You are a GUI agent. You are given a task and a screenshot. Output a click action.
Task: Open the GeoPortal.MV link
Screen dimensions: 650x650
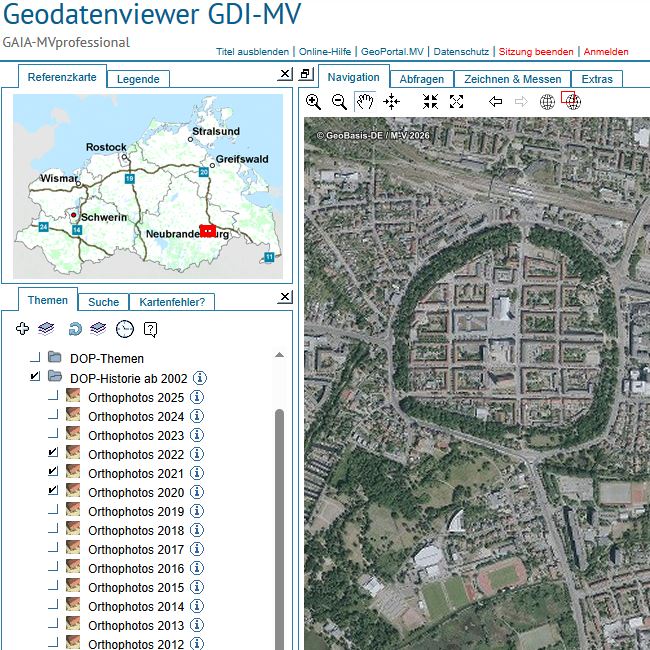point(392,52)
